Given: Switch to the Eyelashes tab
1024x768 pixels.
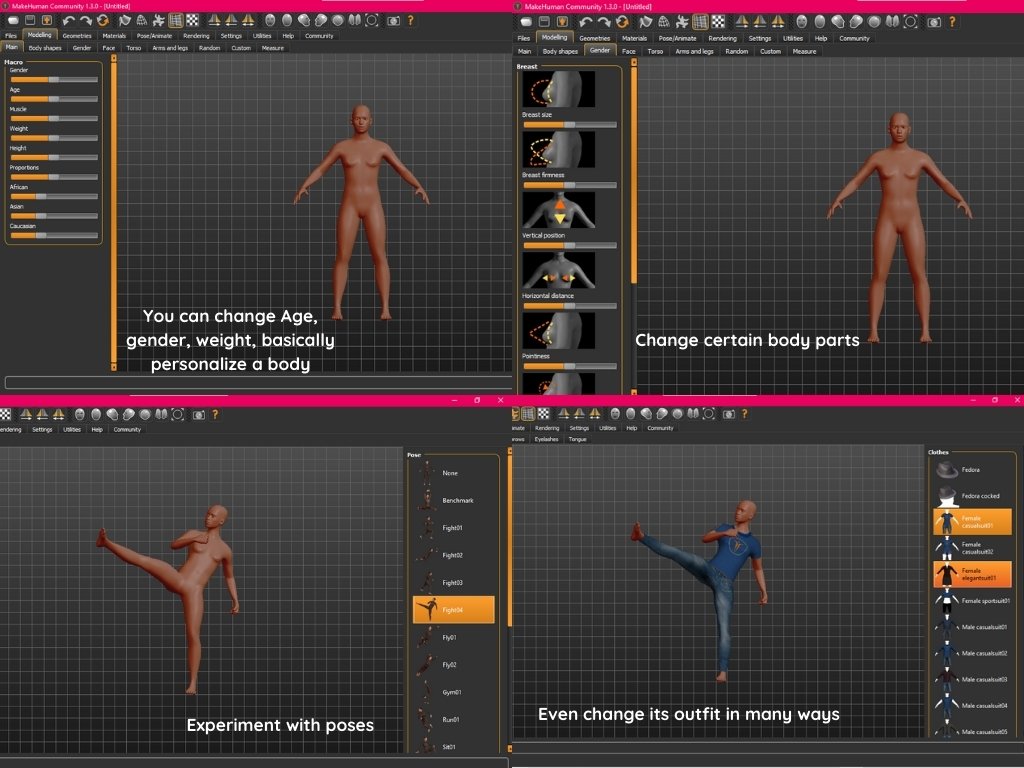Looking at the screenshot, I should coord(547,439).
